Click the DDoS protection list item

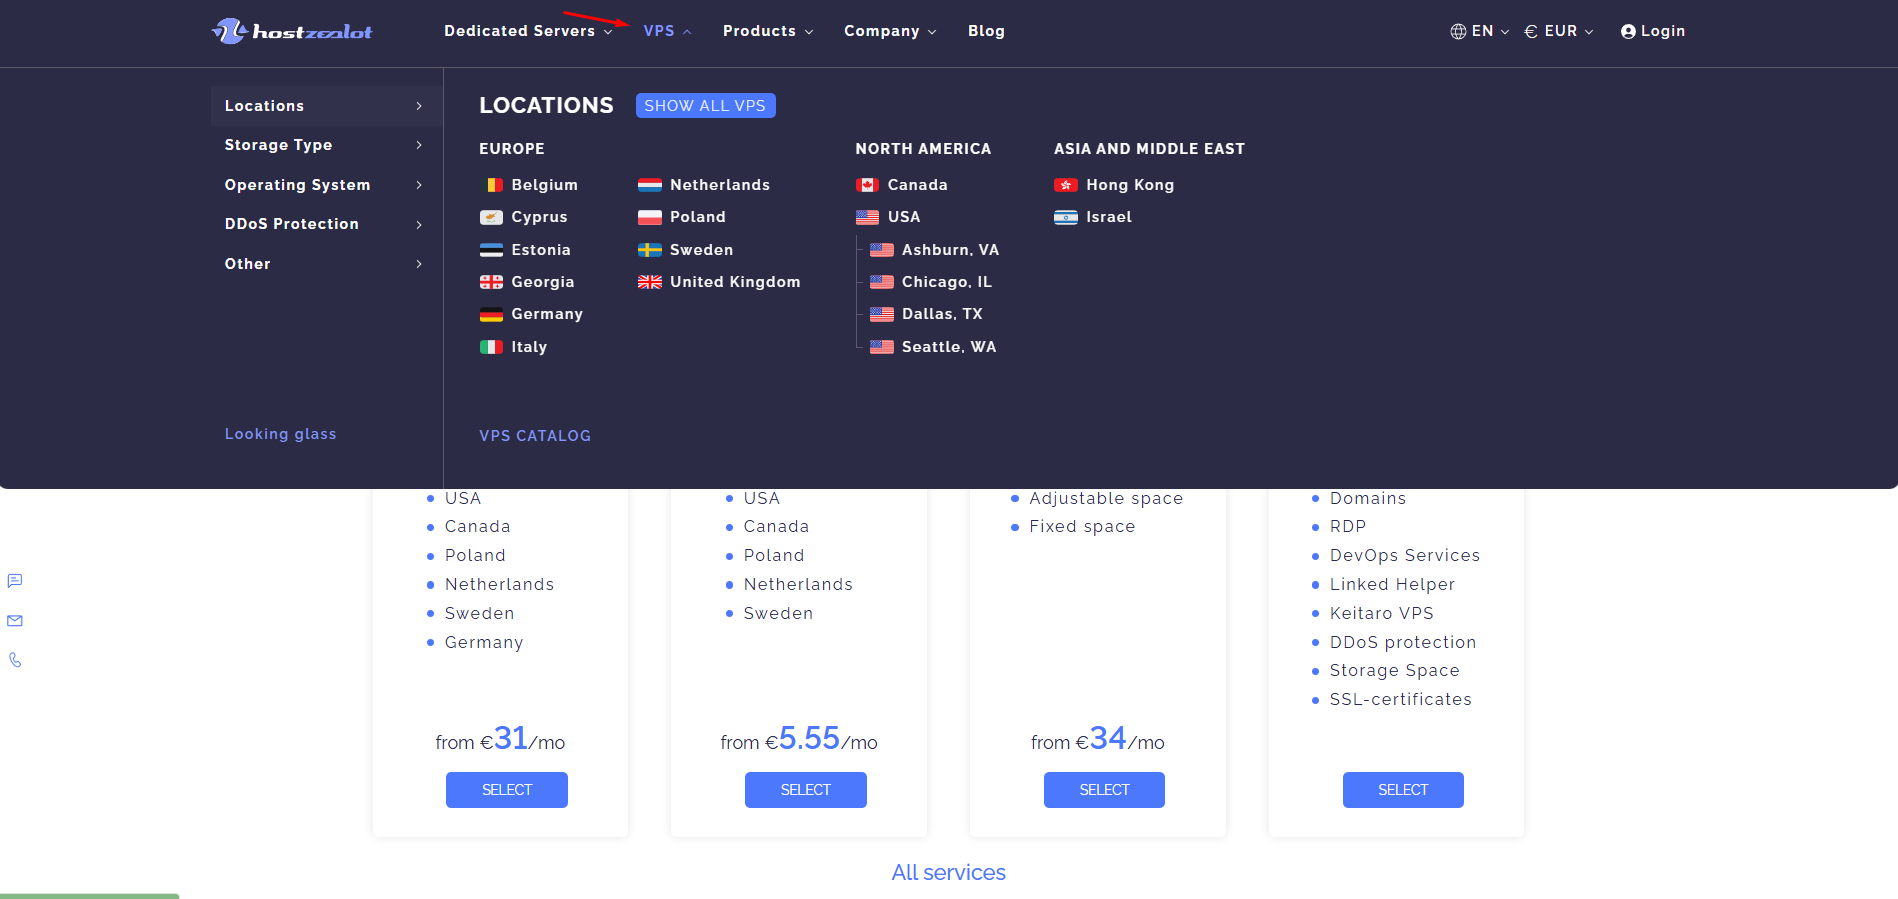[x=1403, y=642]
